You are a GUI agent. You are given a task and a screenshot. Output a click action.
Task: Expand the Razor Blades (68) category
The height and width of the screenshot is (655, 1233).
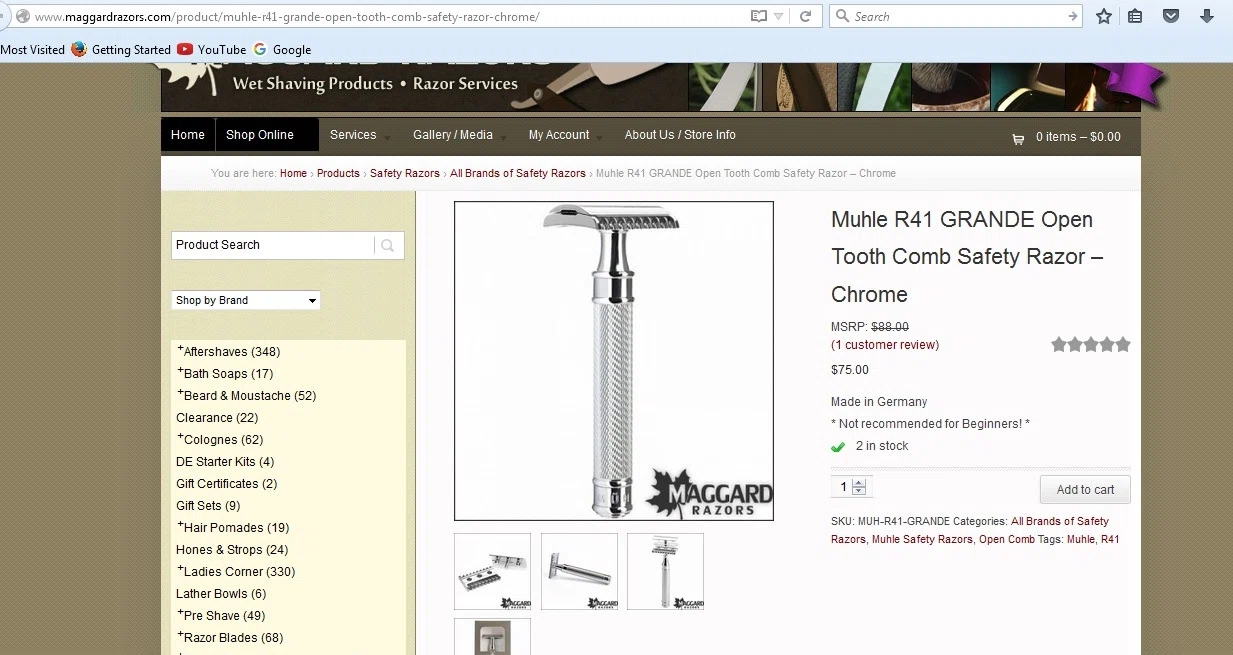[x=230, y=638]
